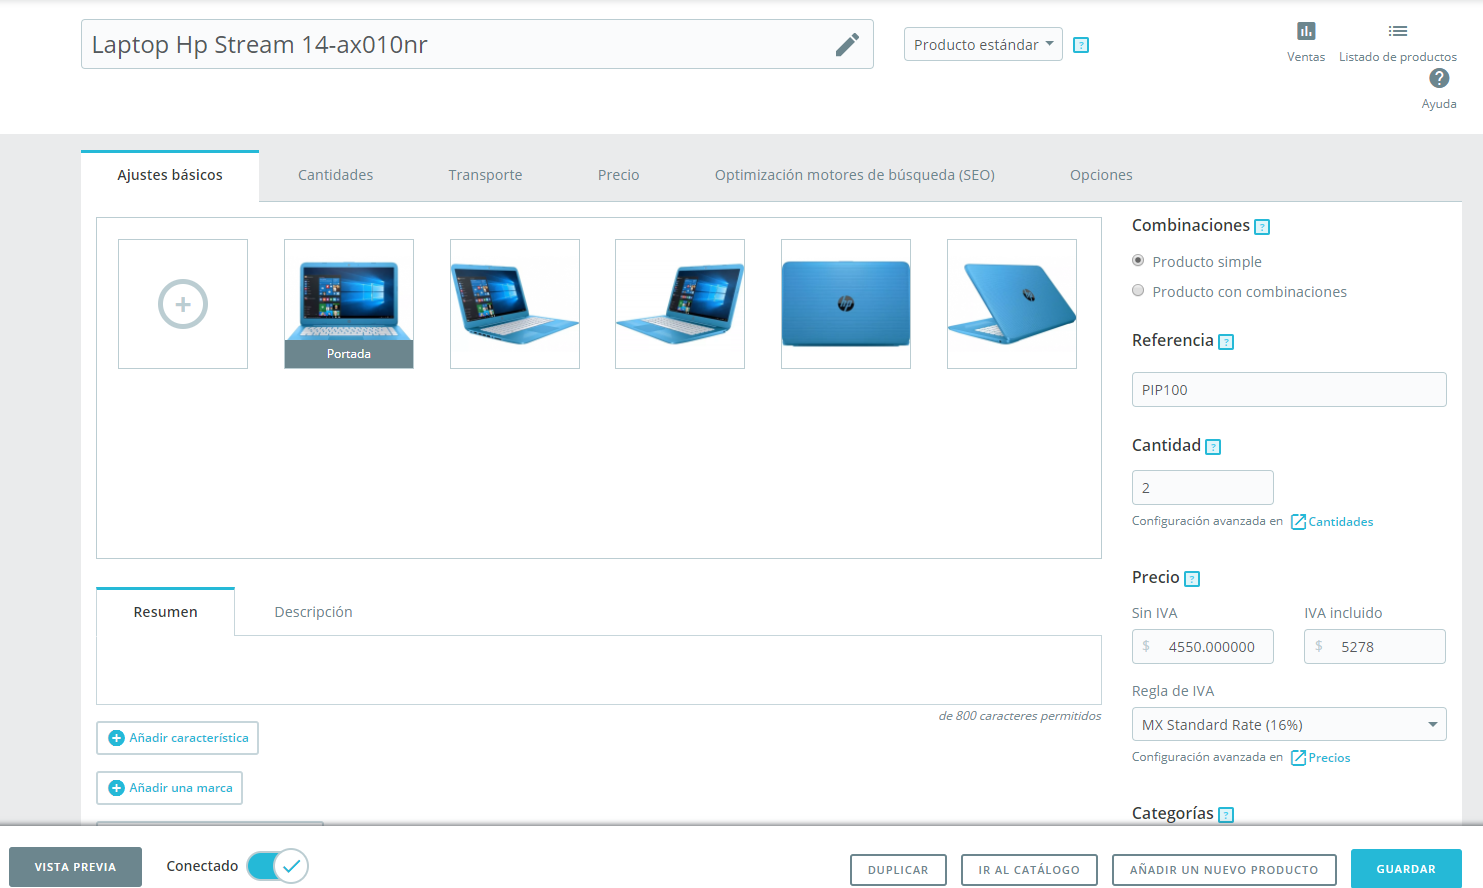1483x888 pixels.
Task: Click the Añadir característica button
Action: point(177,738)
